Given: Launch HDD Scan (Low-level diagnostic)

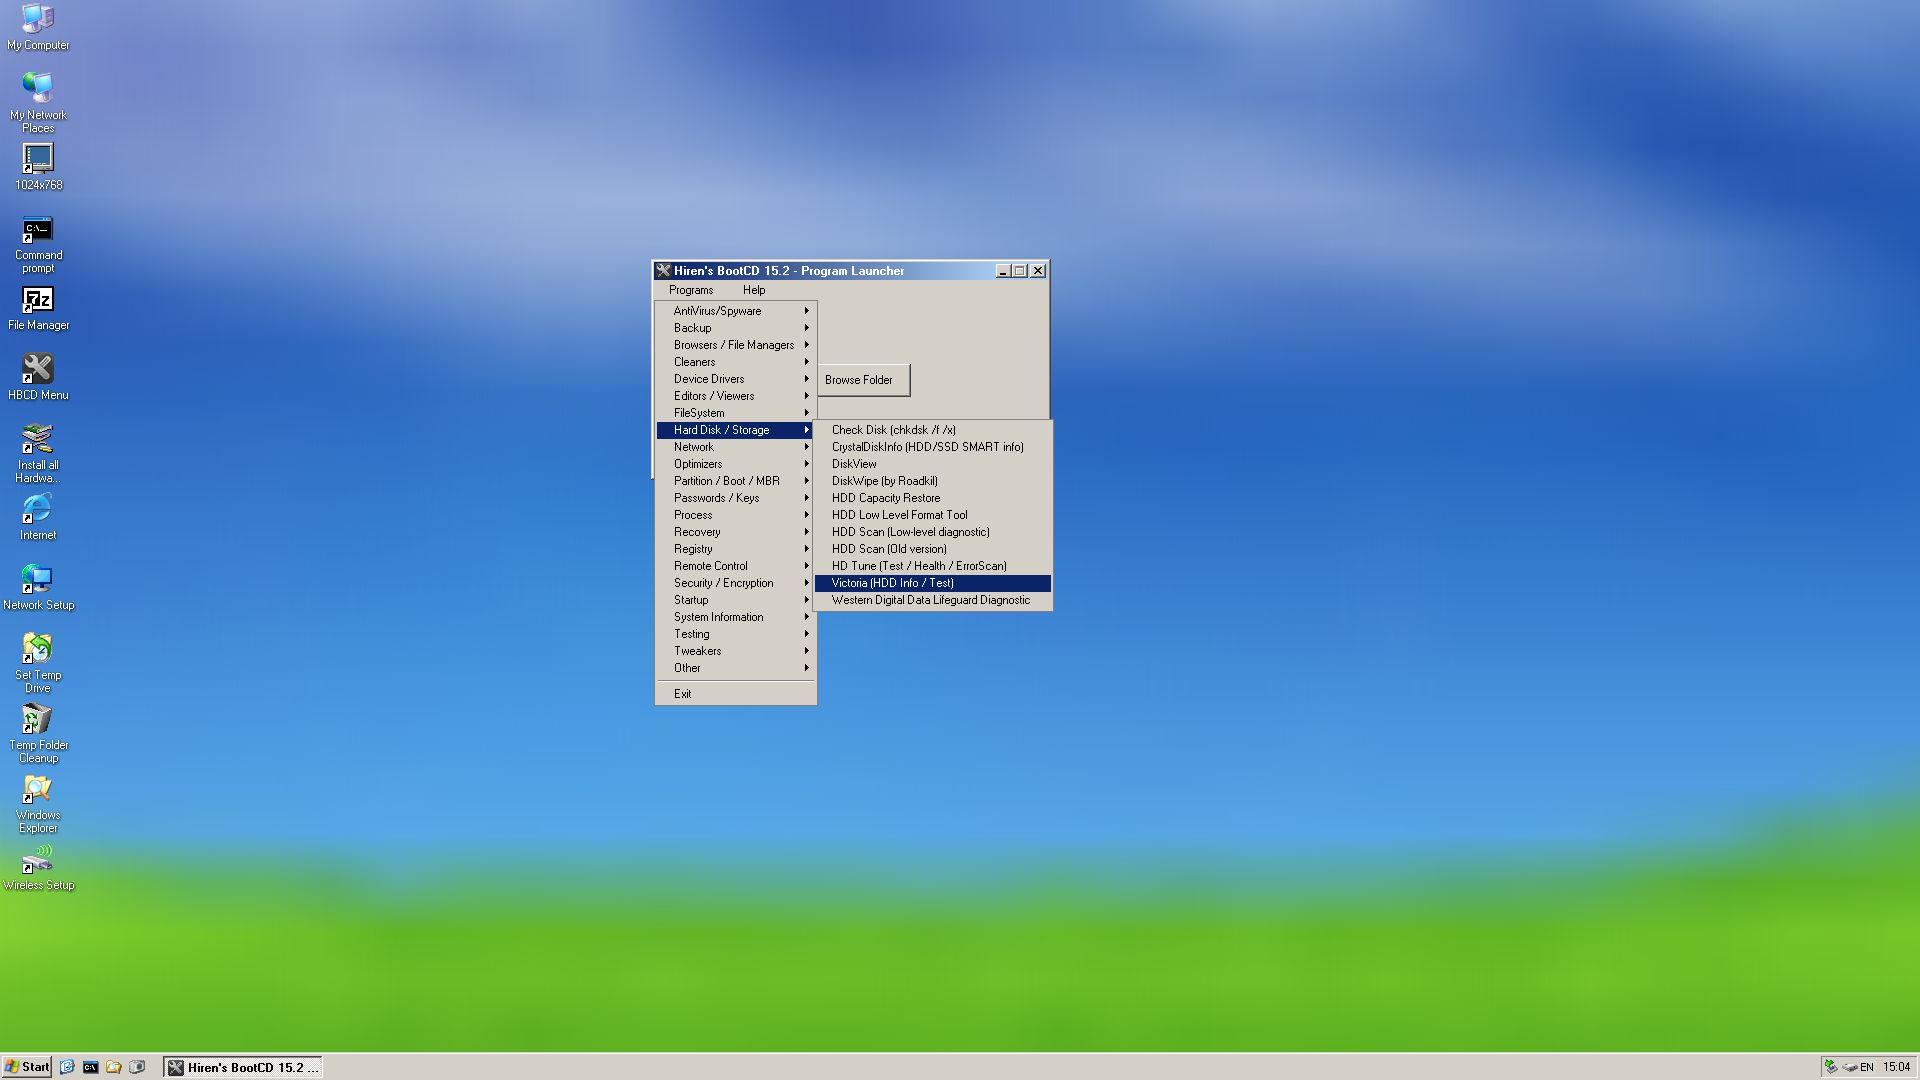Looking at the screenshot, I should pyautogui.click(x=933, y=532).
